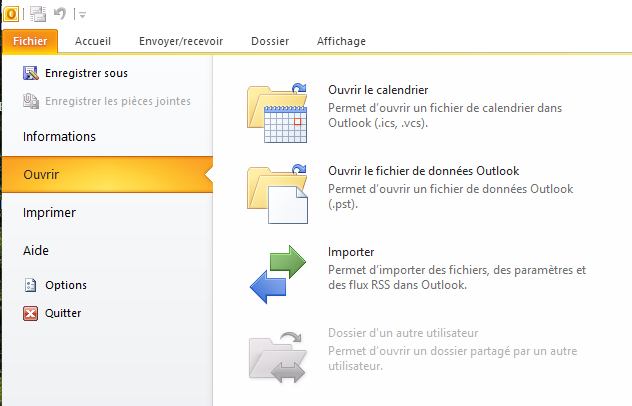Image resolution: width=632 pixels, height=406 pixels.
Task: Select the Dossier ribbon tab
Action: click(270, 41)
